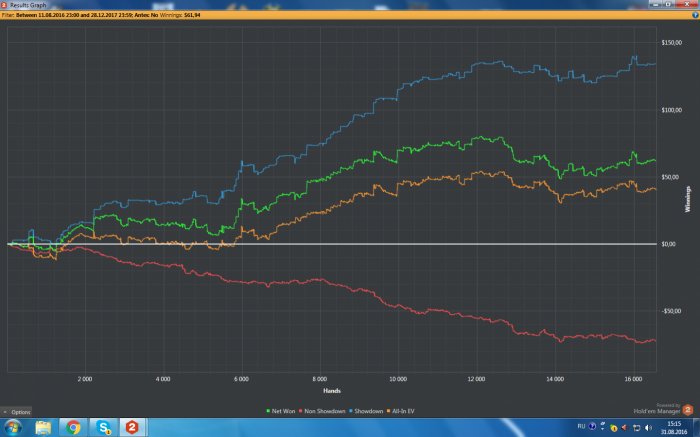700x437 pixels.
Task: Expand the hidden tray icons arrow
Action: pos(602,429)
